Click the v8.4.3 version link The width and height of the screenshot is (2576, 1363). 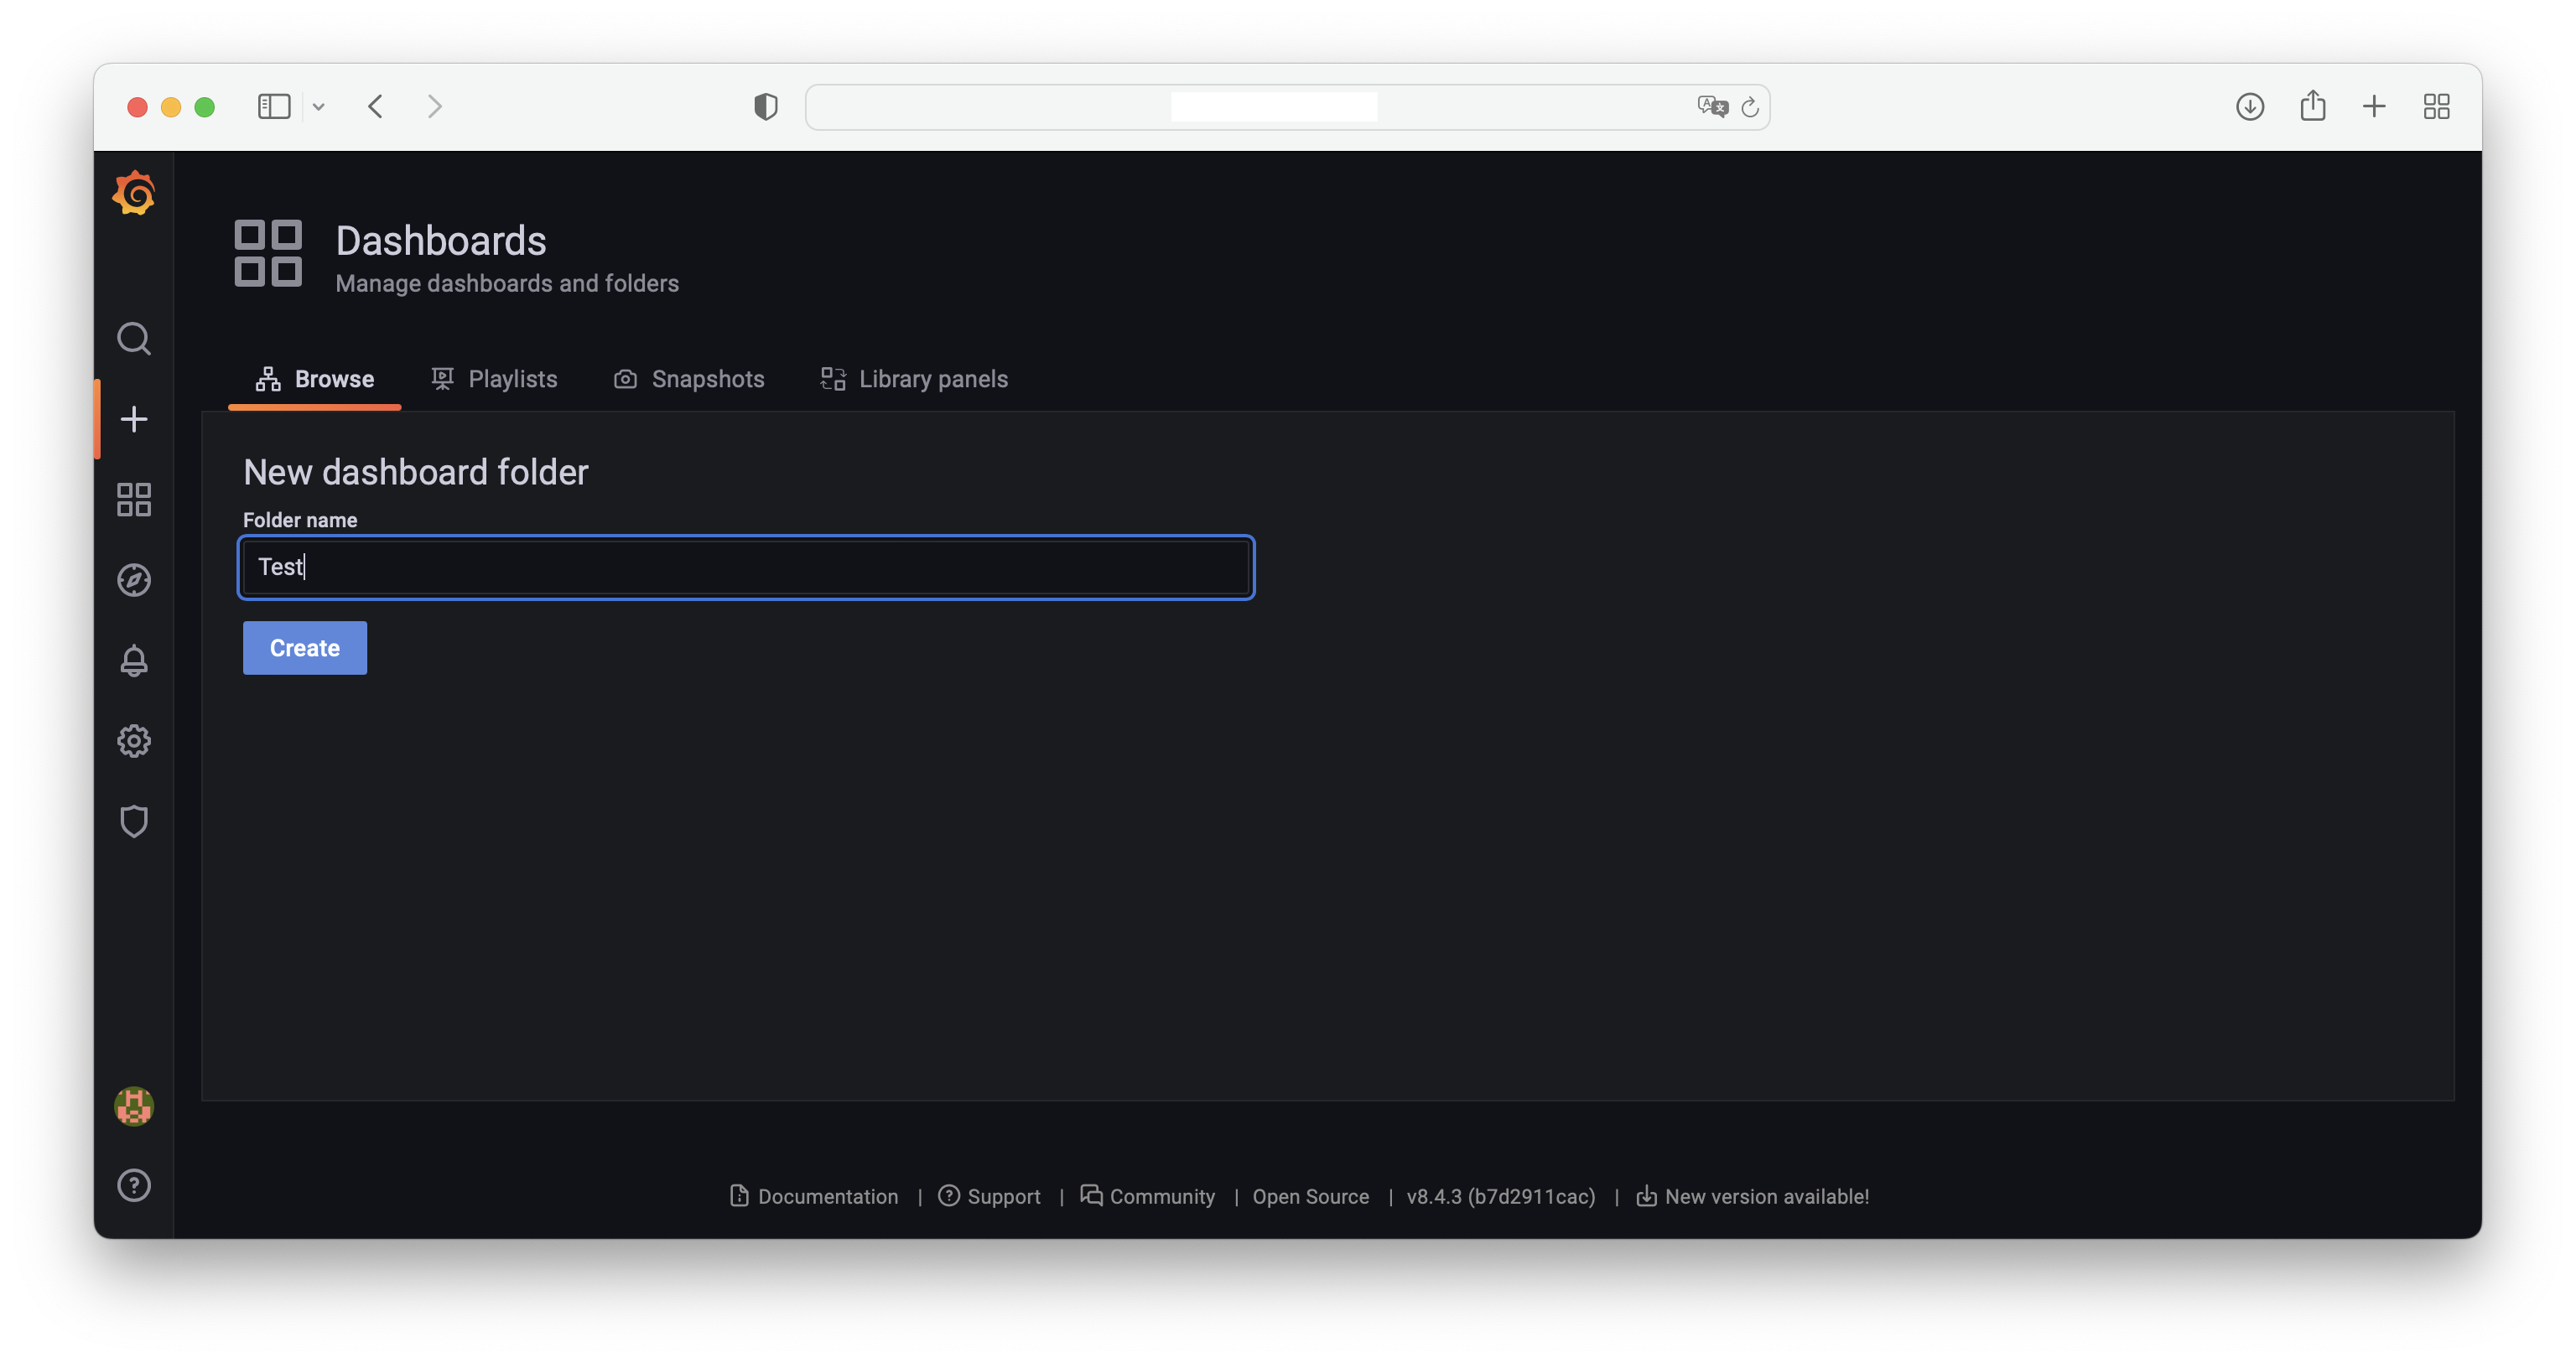coord(1501,1196)
